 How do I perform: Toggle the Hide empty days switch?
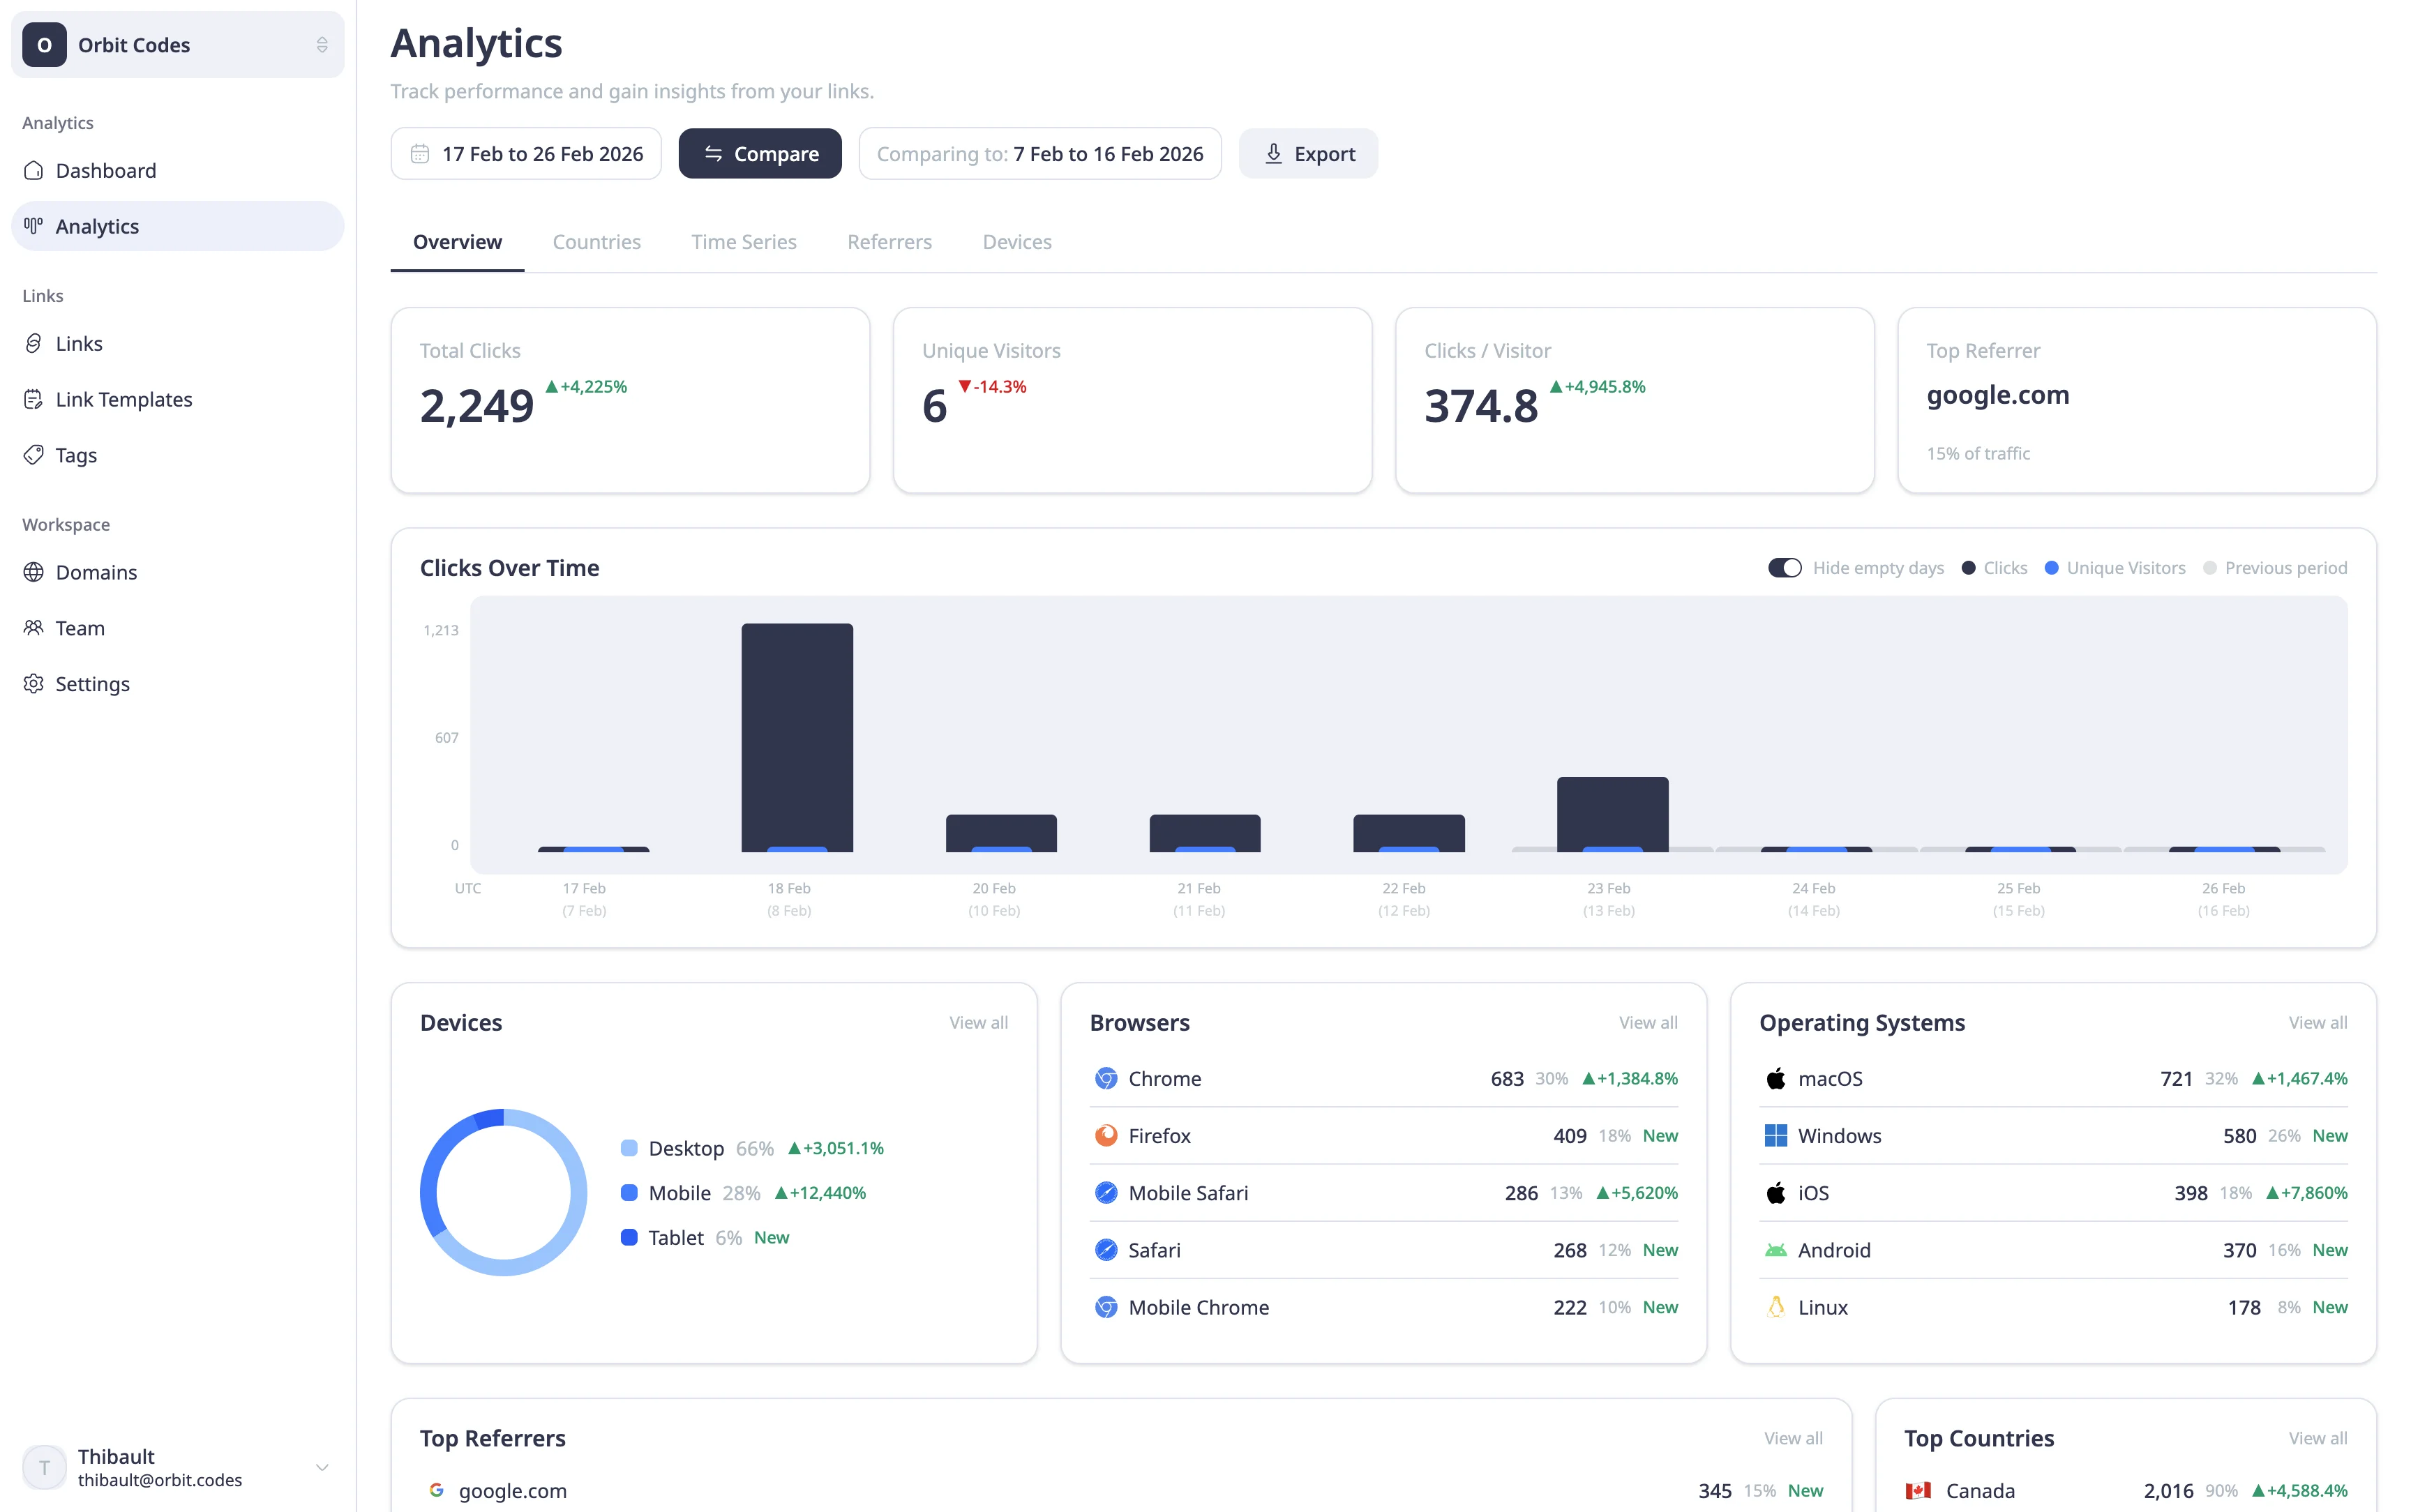[x=1785, y=568]
